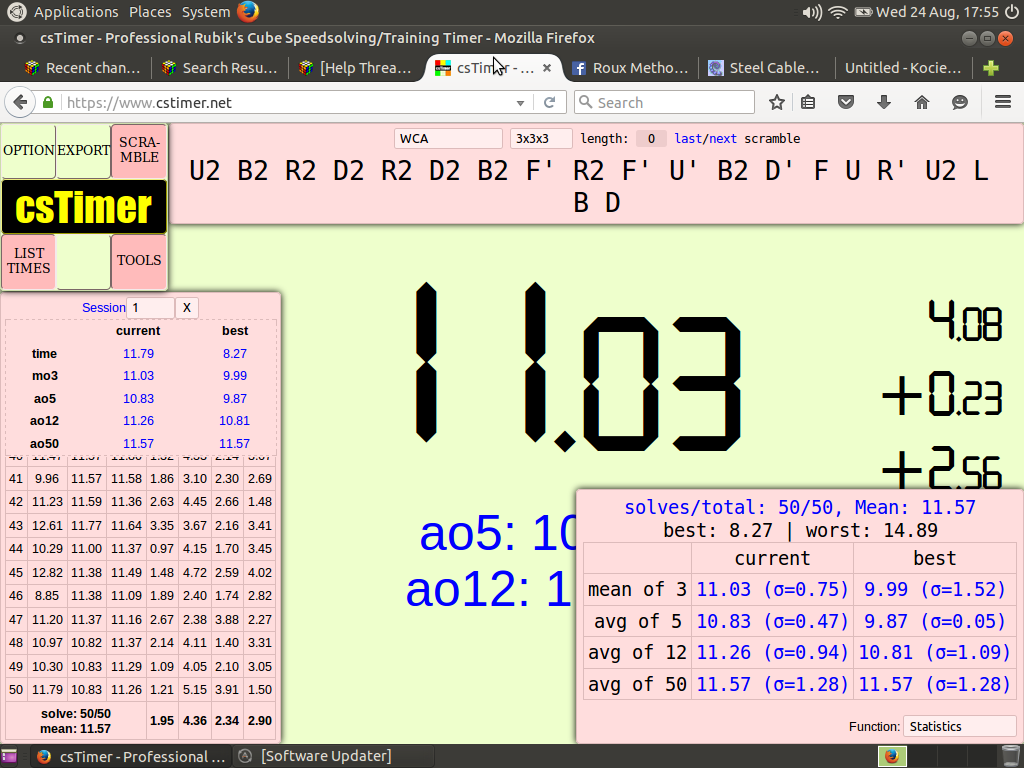Click the EXPORT button
The height and width of the screenshot is (768, 1024).
pos(84,150)
